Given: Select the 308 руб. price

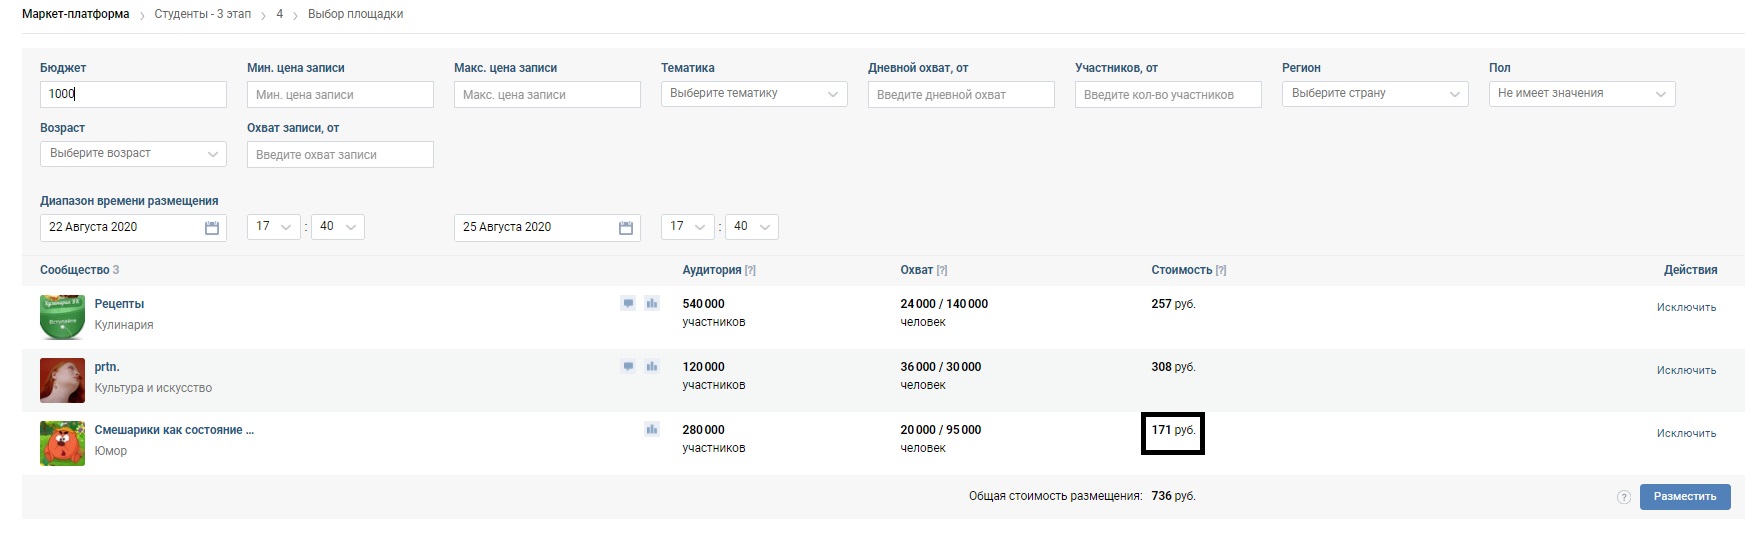Looking at the screenshot, I should click(x=1173, y=367).
